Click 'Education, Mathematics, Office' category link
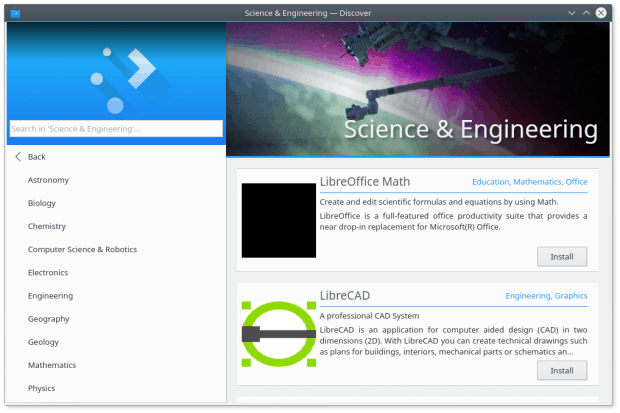620x413 pixels. point(529,182)
